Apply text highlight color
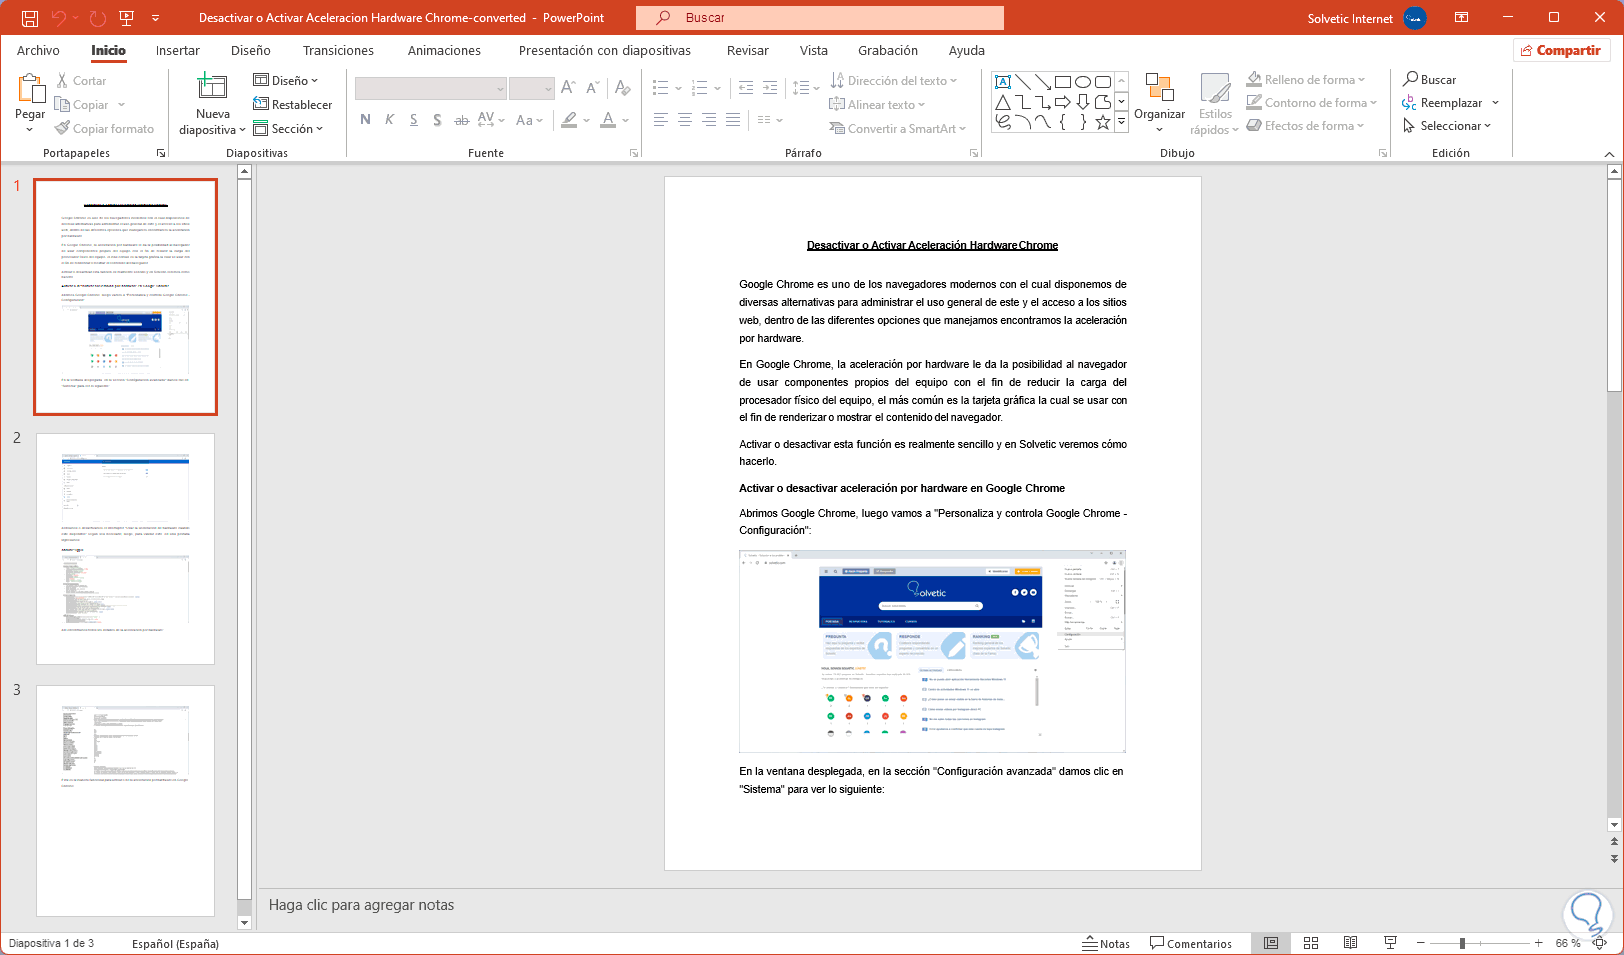 pyautogui.click(x=569, y=120)
